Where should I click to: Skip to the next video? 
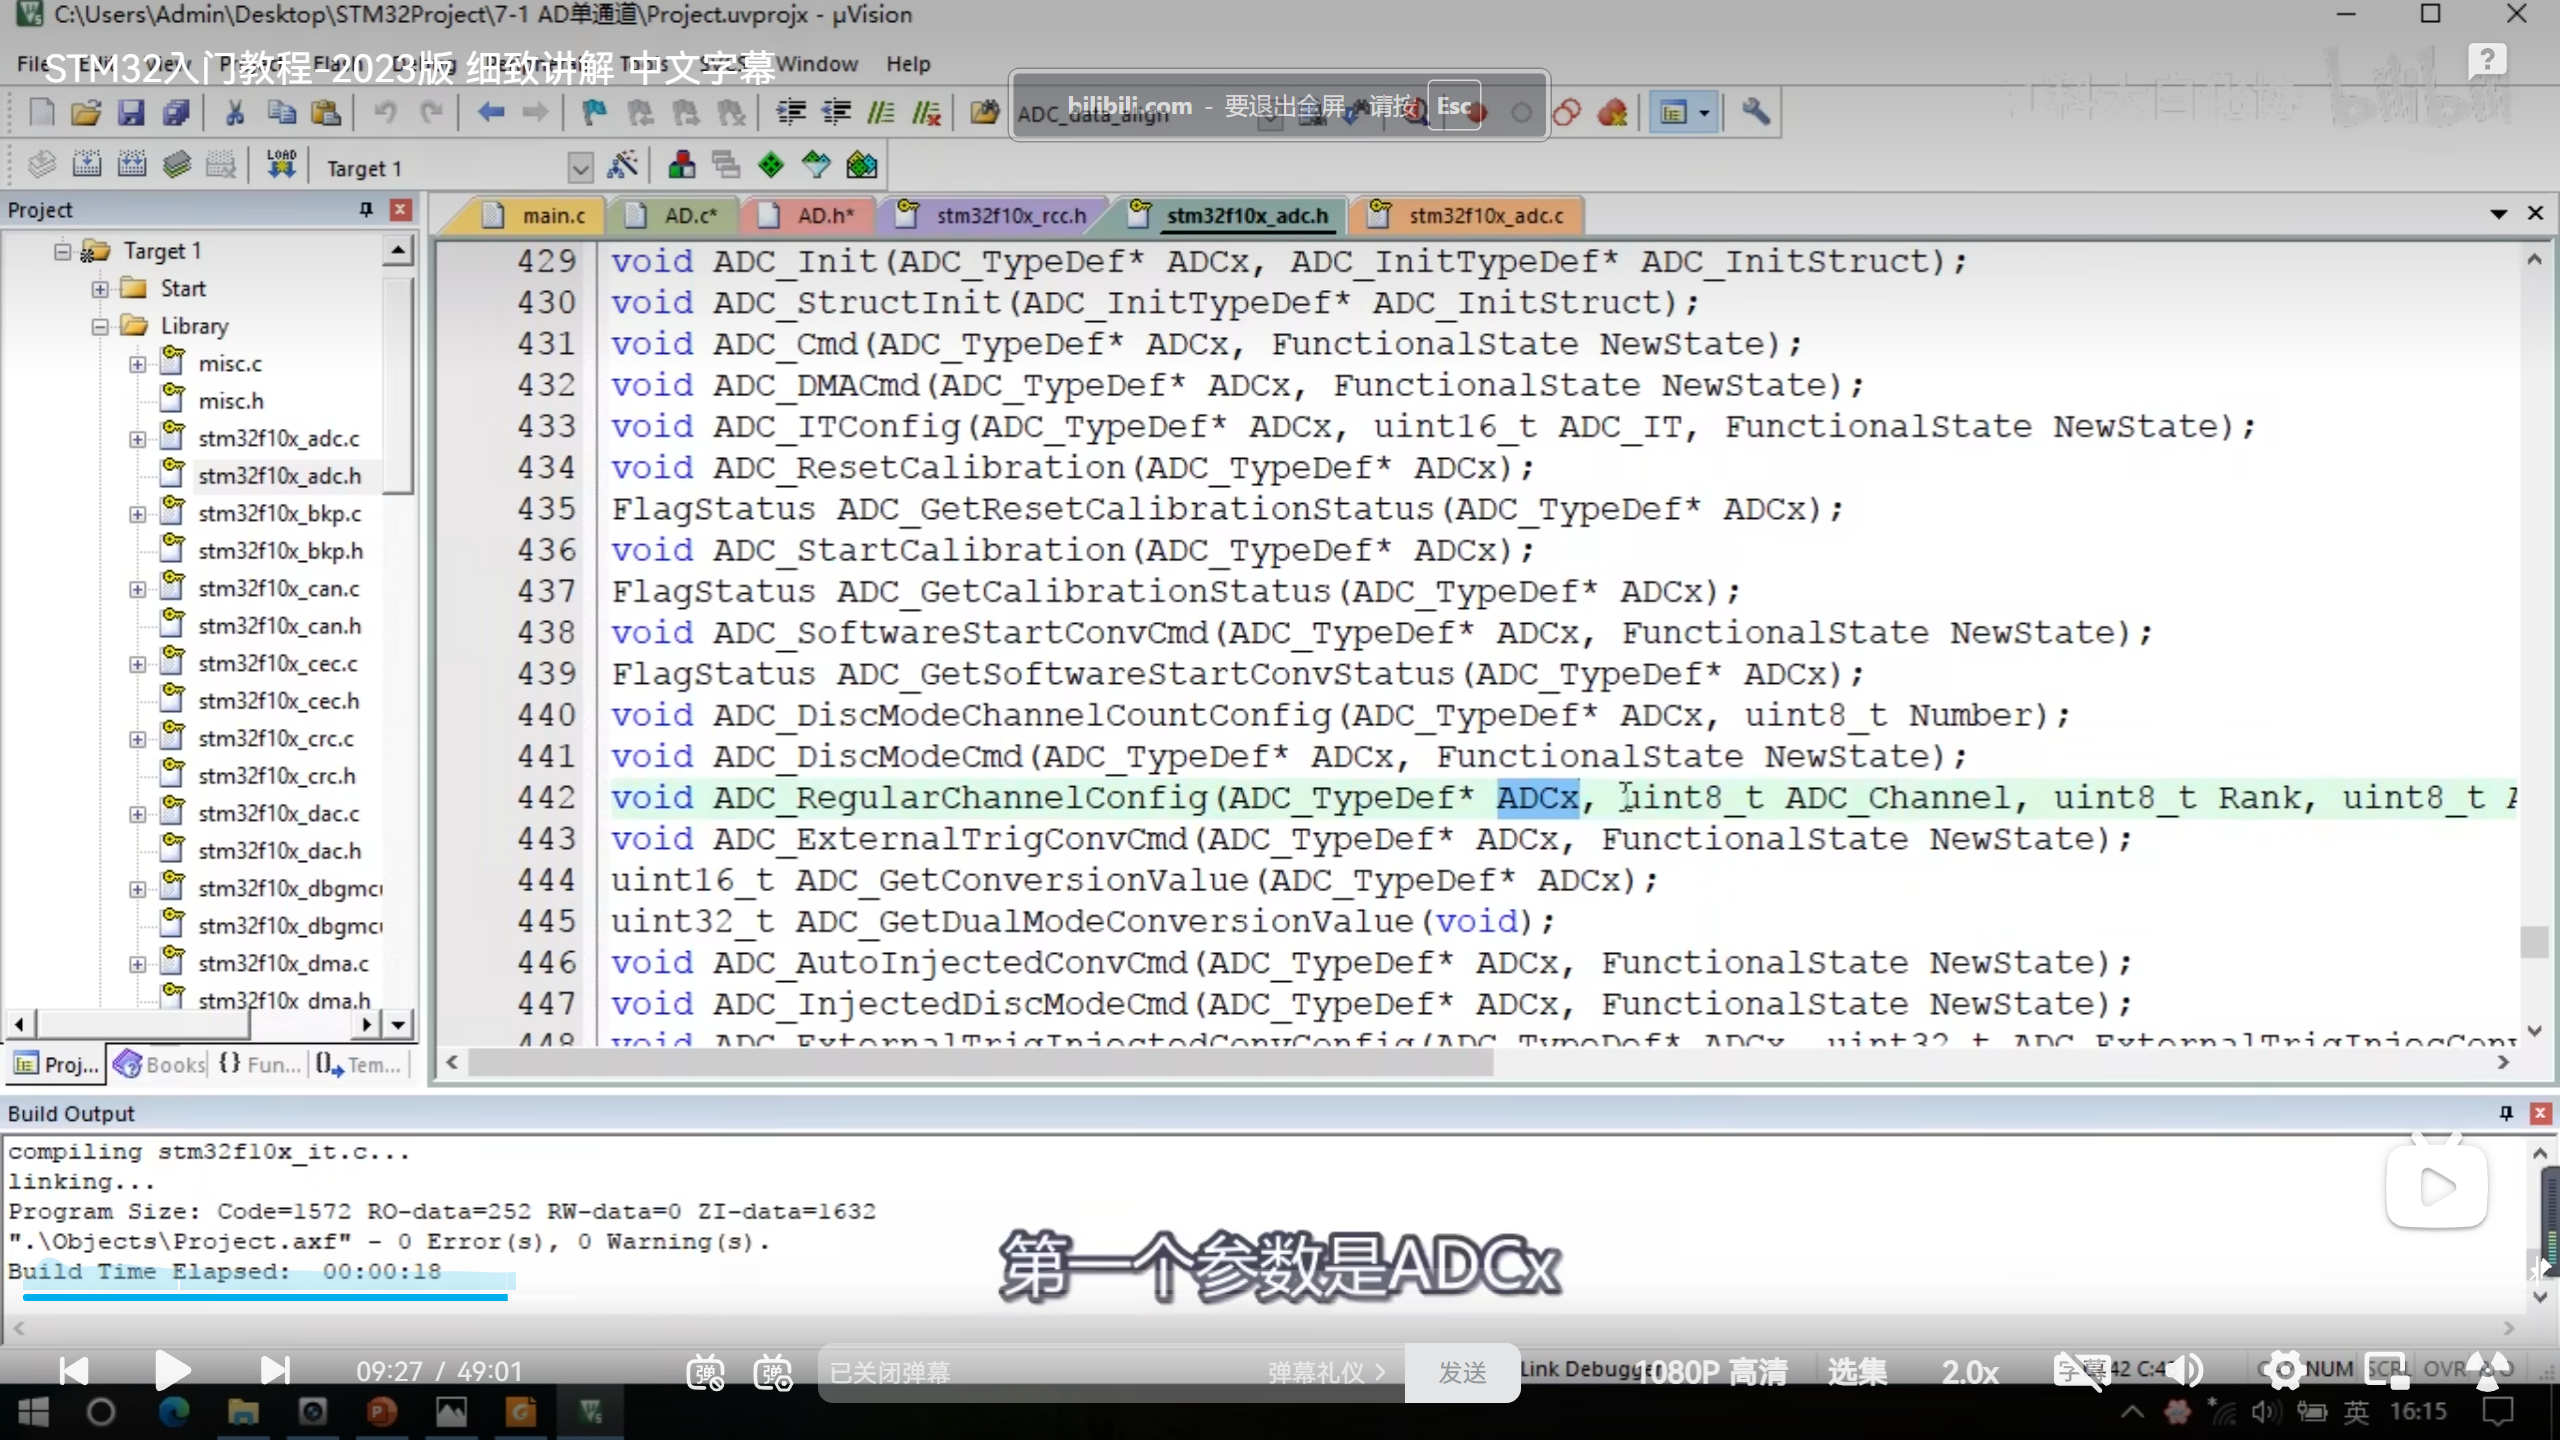pos(275,1371)
